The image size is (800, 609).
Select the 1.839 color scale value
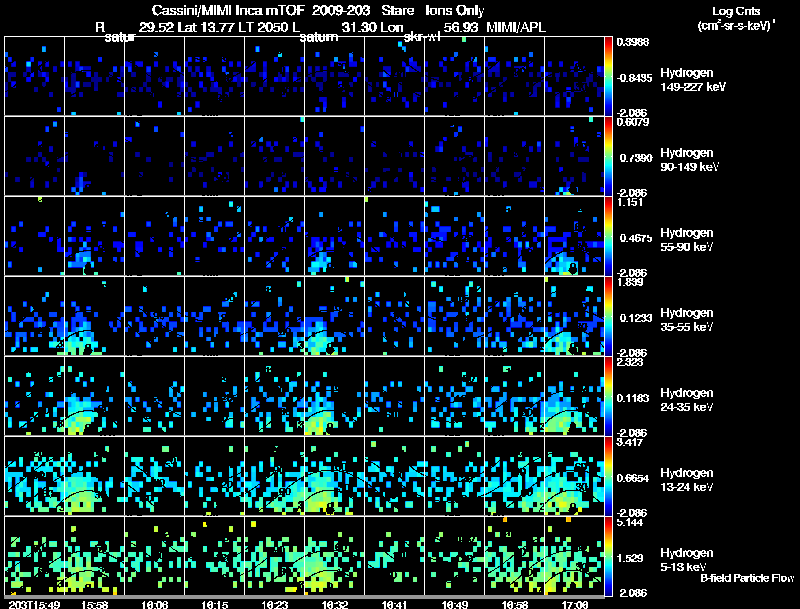630,282
